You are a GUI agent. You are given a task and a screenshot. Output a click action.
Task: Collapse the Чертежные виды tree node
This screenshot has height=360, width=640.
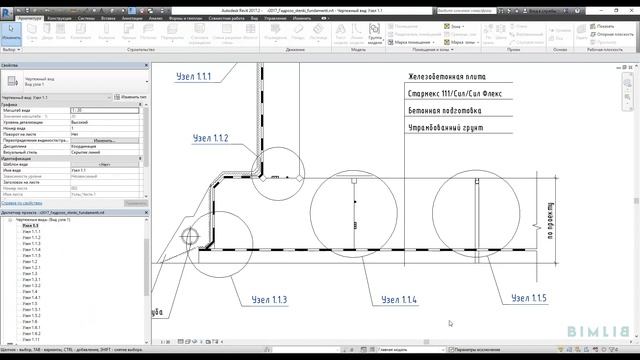(x=10, y=220)
